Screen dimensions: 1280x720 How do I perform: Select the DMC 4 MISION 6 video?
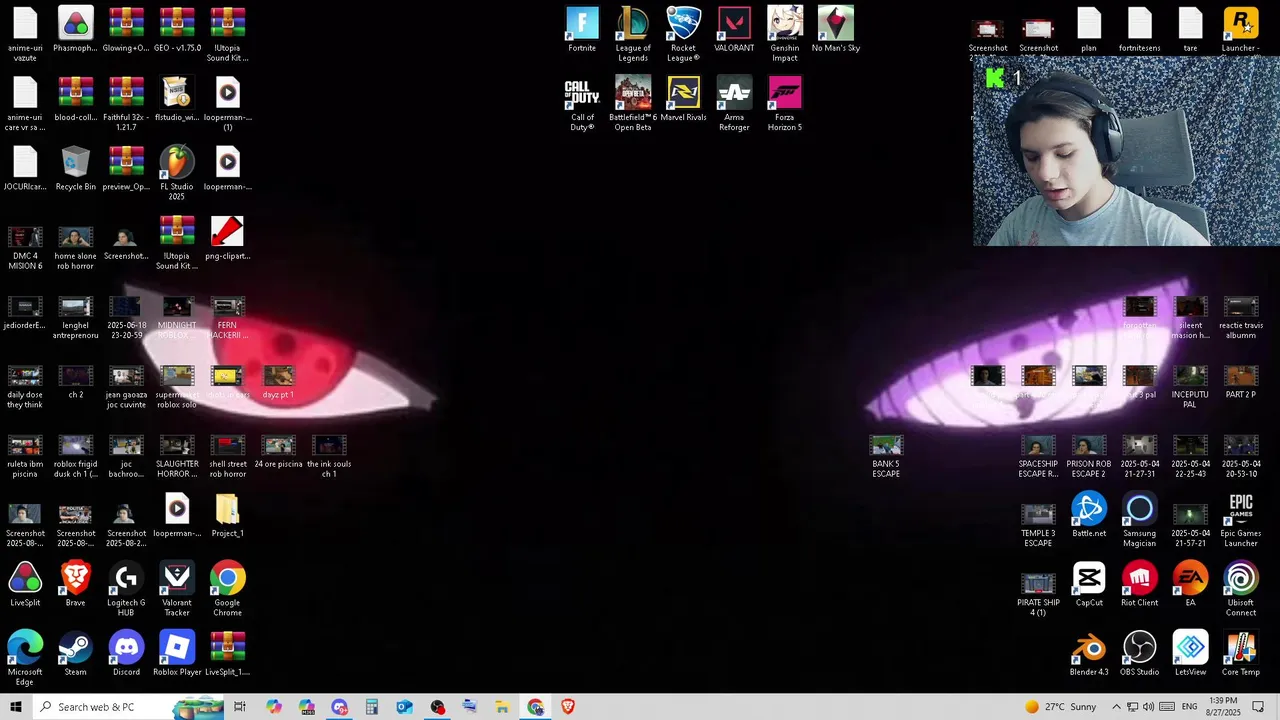click(25, 248)
